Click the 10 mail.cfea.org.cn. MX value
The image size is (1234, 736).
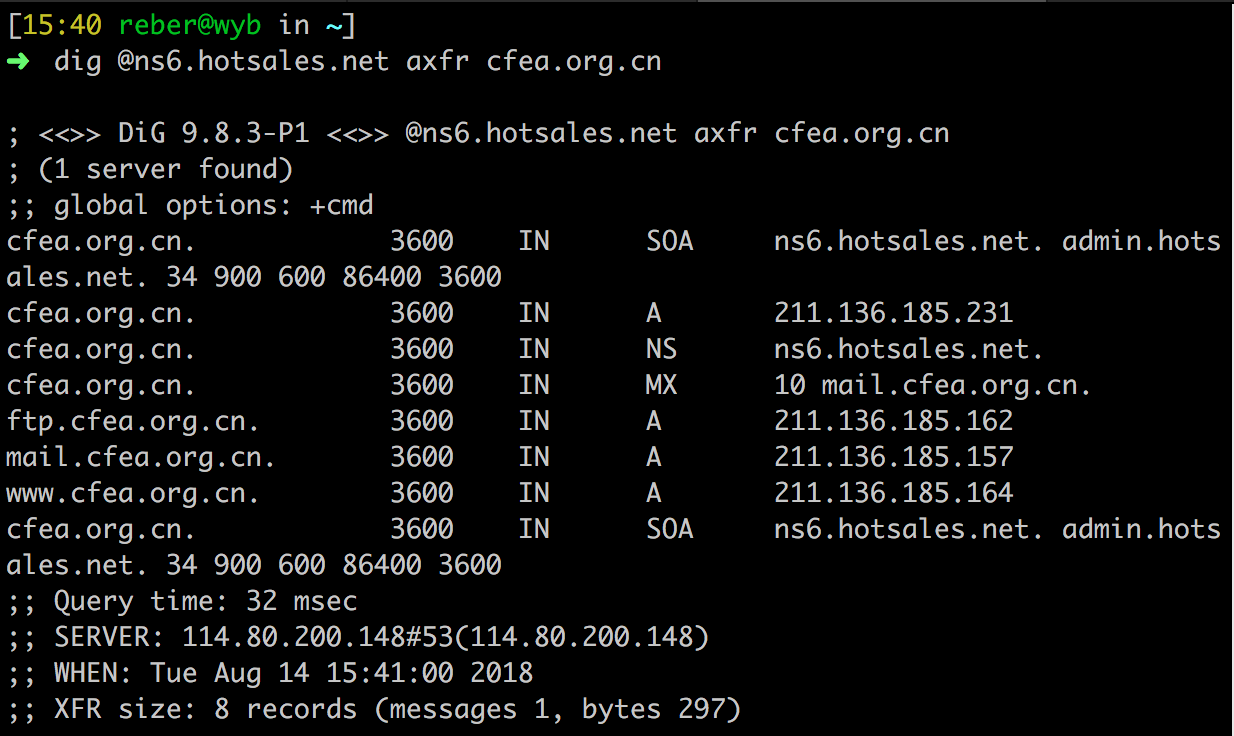click(933, 385)
